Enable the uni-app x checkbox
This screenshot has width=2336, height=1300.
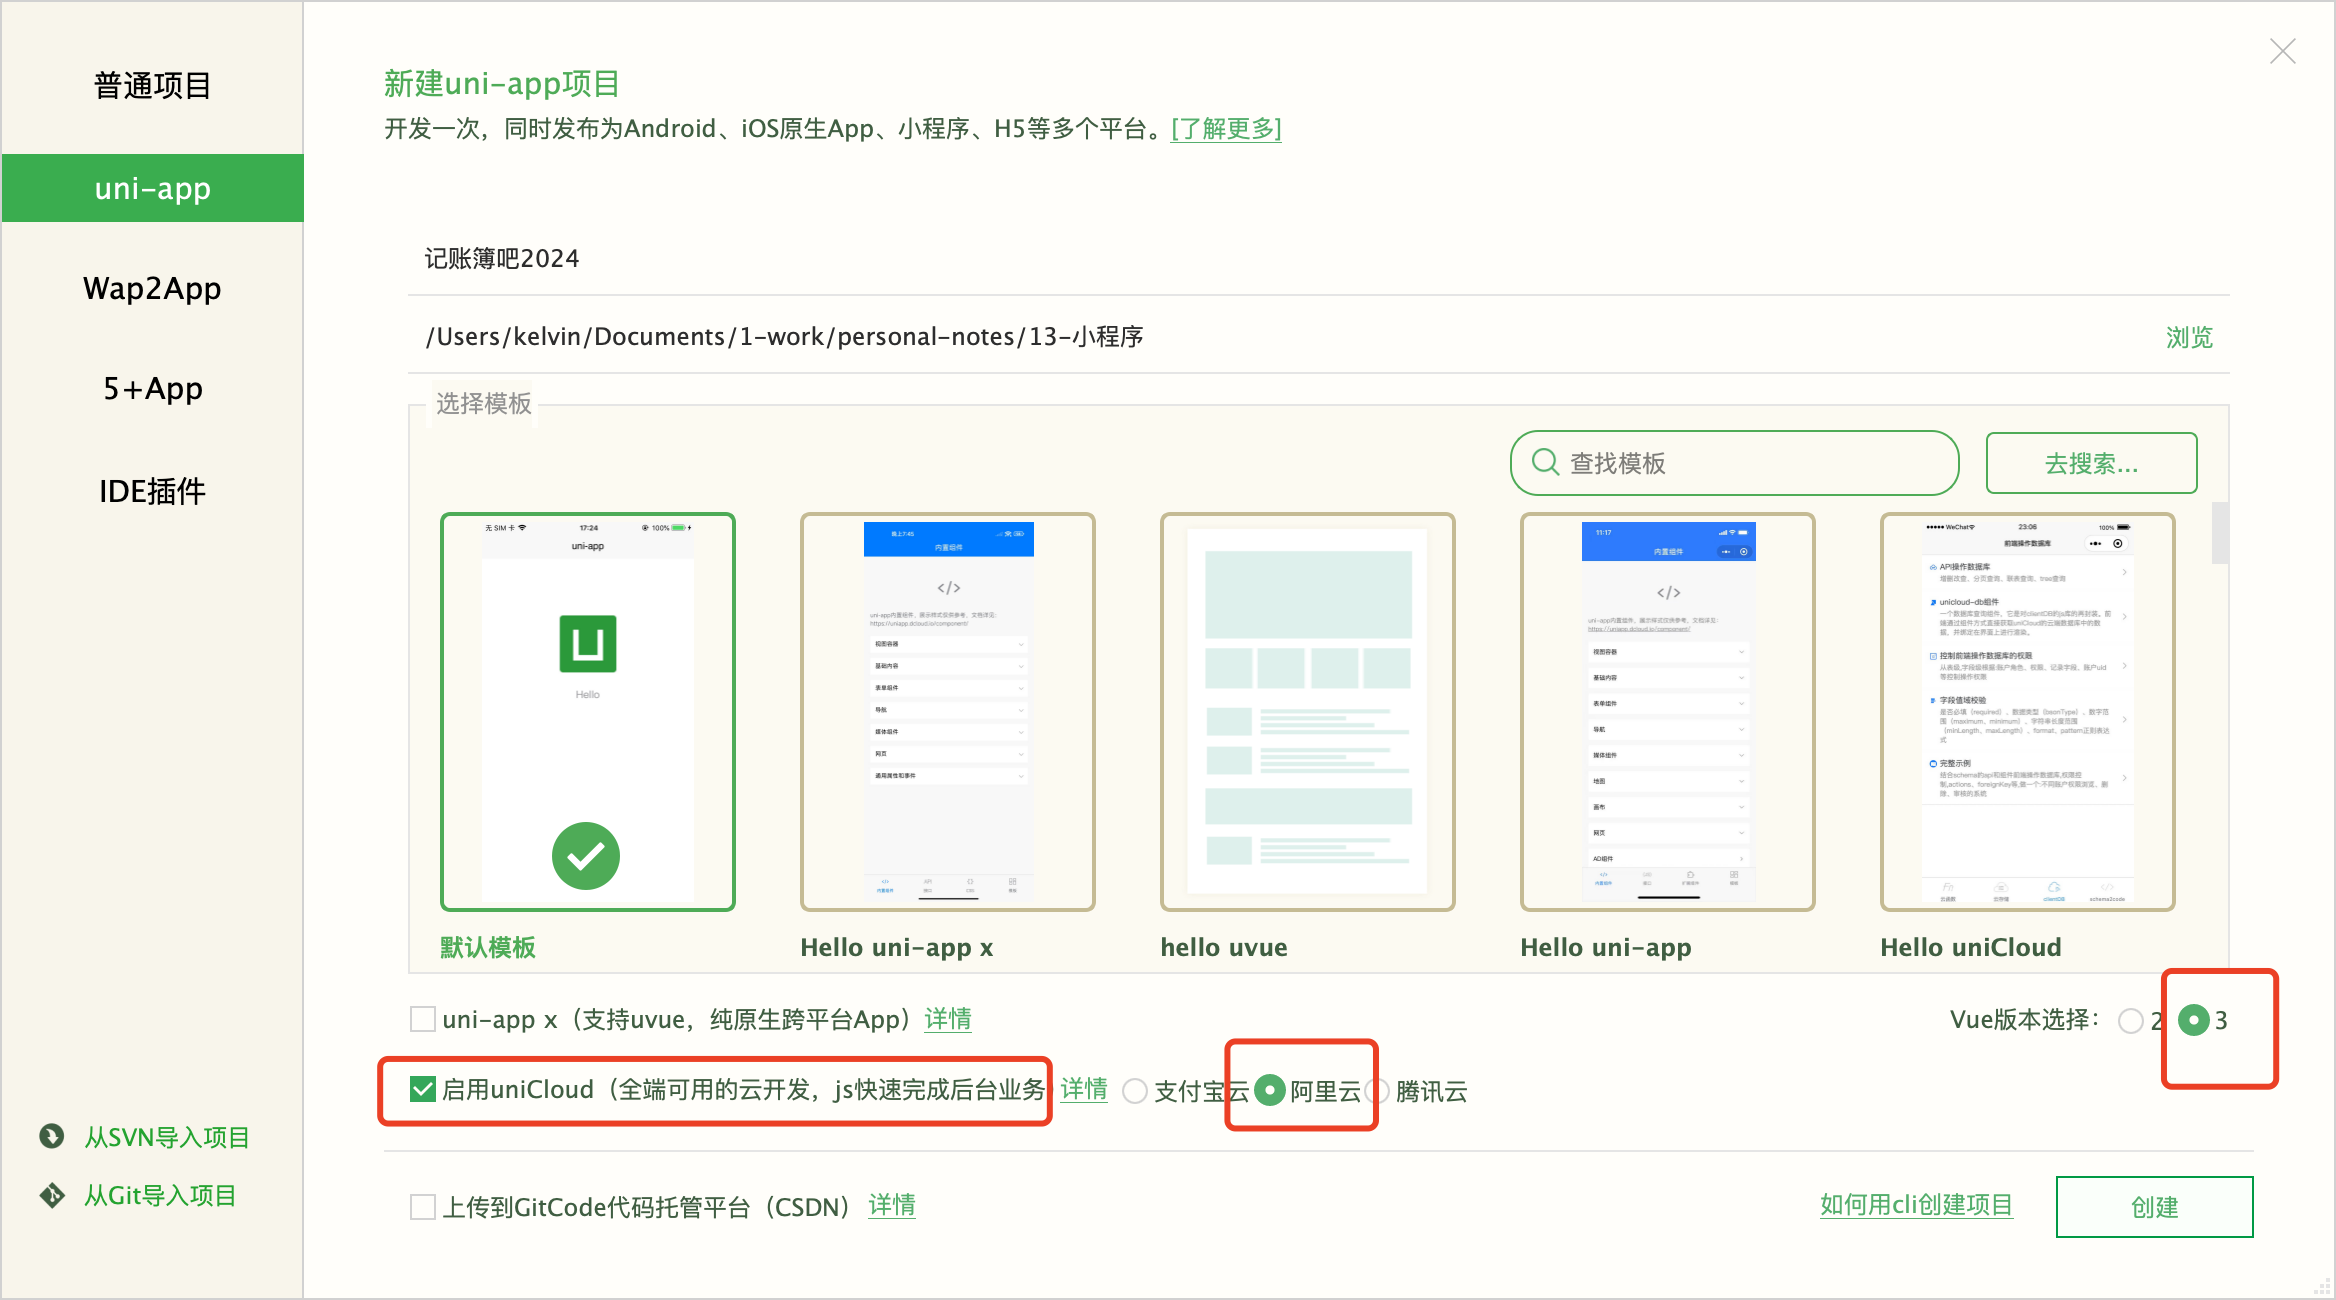coord(423,1019)
